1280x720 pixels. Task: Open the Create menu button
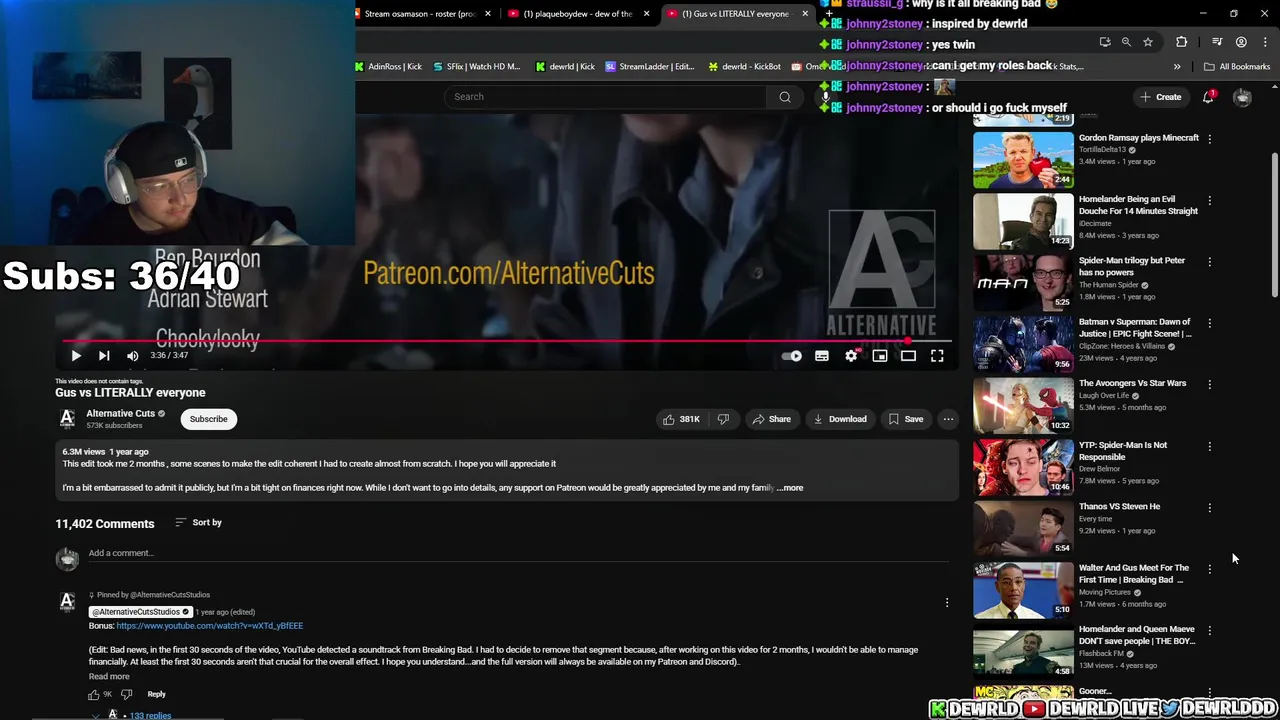coord(1161,97)
